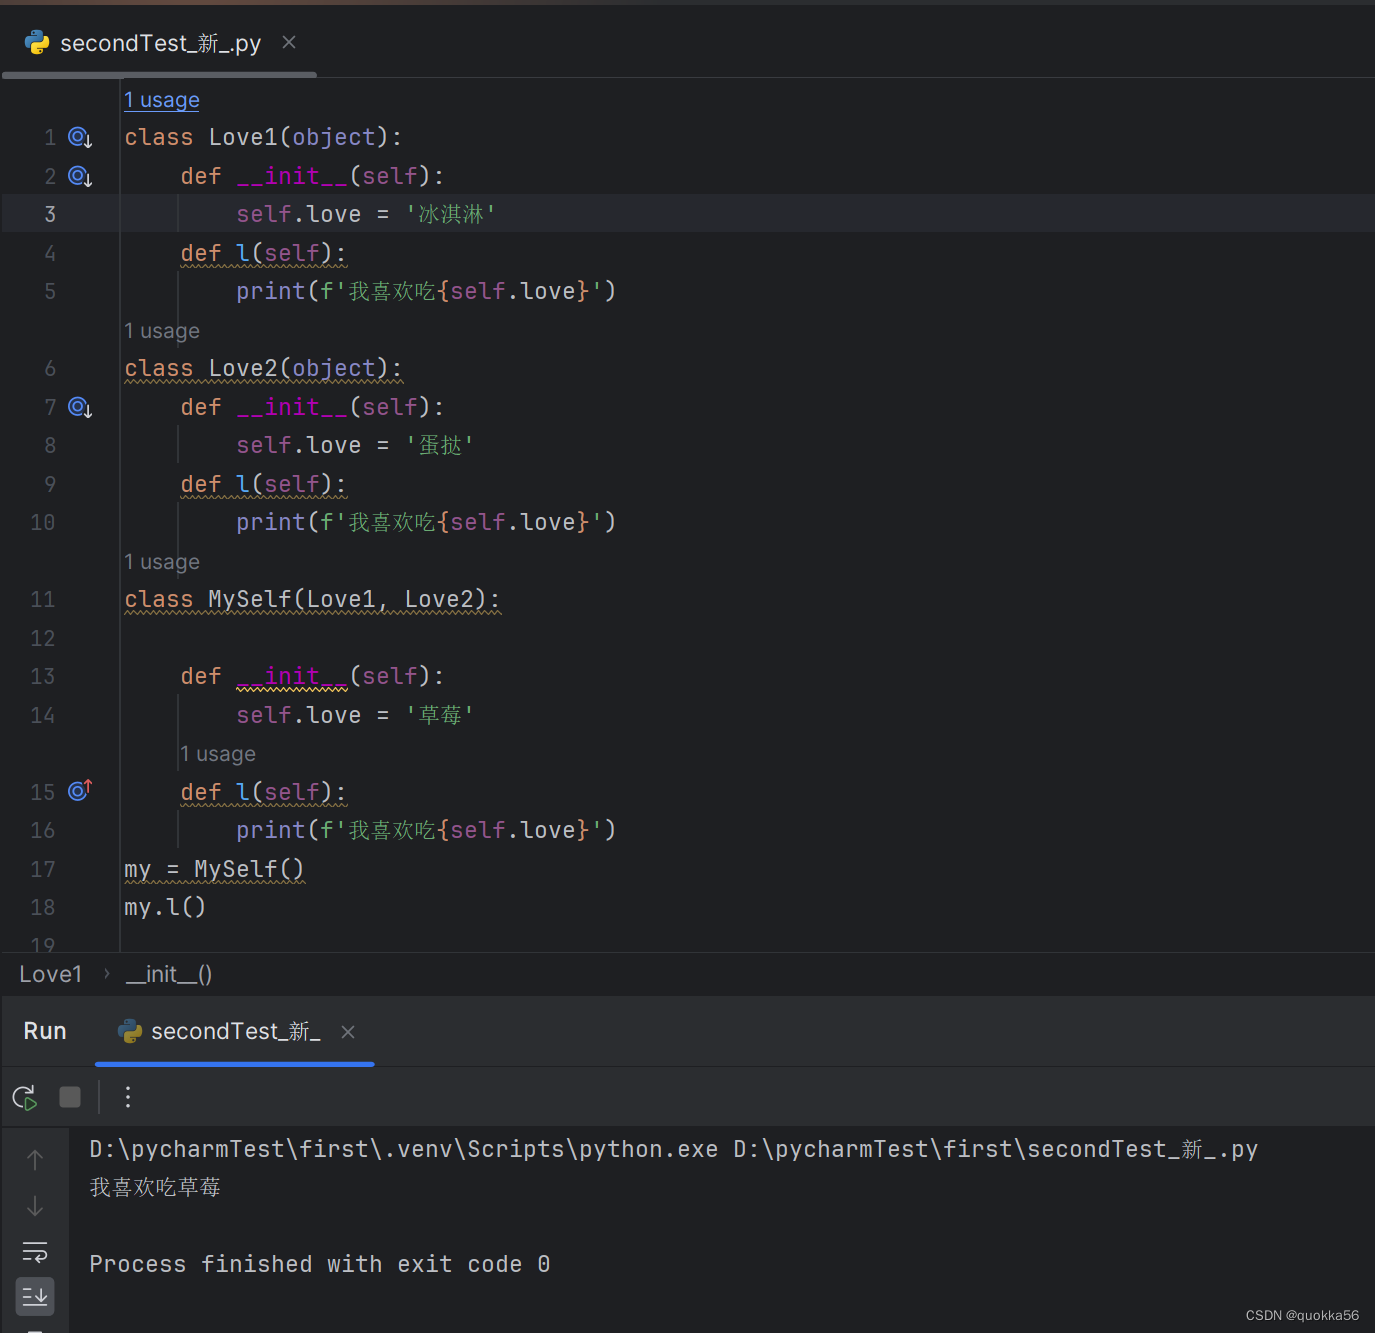Select the __init__() breadcrumb item
This screenshot has height=1333, width=1375.
point(169,974)
